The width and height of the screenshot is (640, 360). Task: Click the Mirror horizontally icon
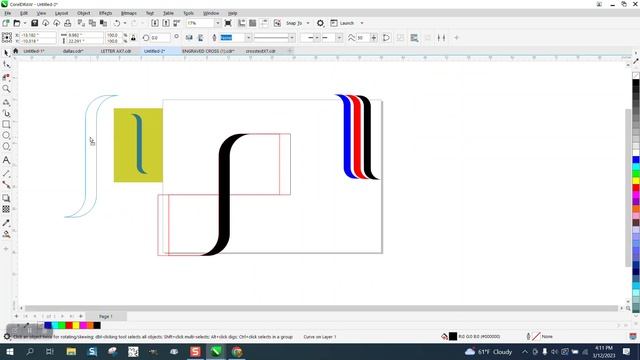(189, 38)
